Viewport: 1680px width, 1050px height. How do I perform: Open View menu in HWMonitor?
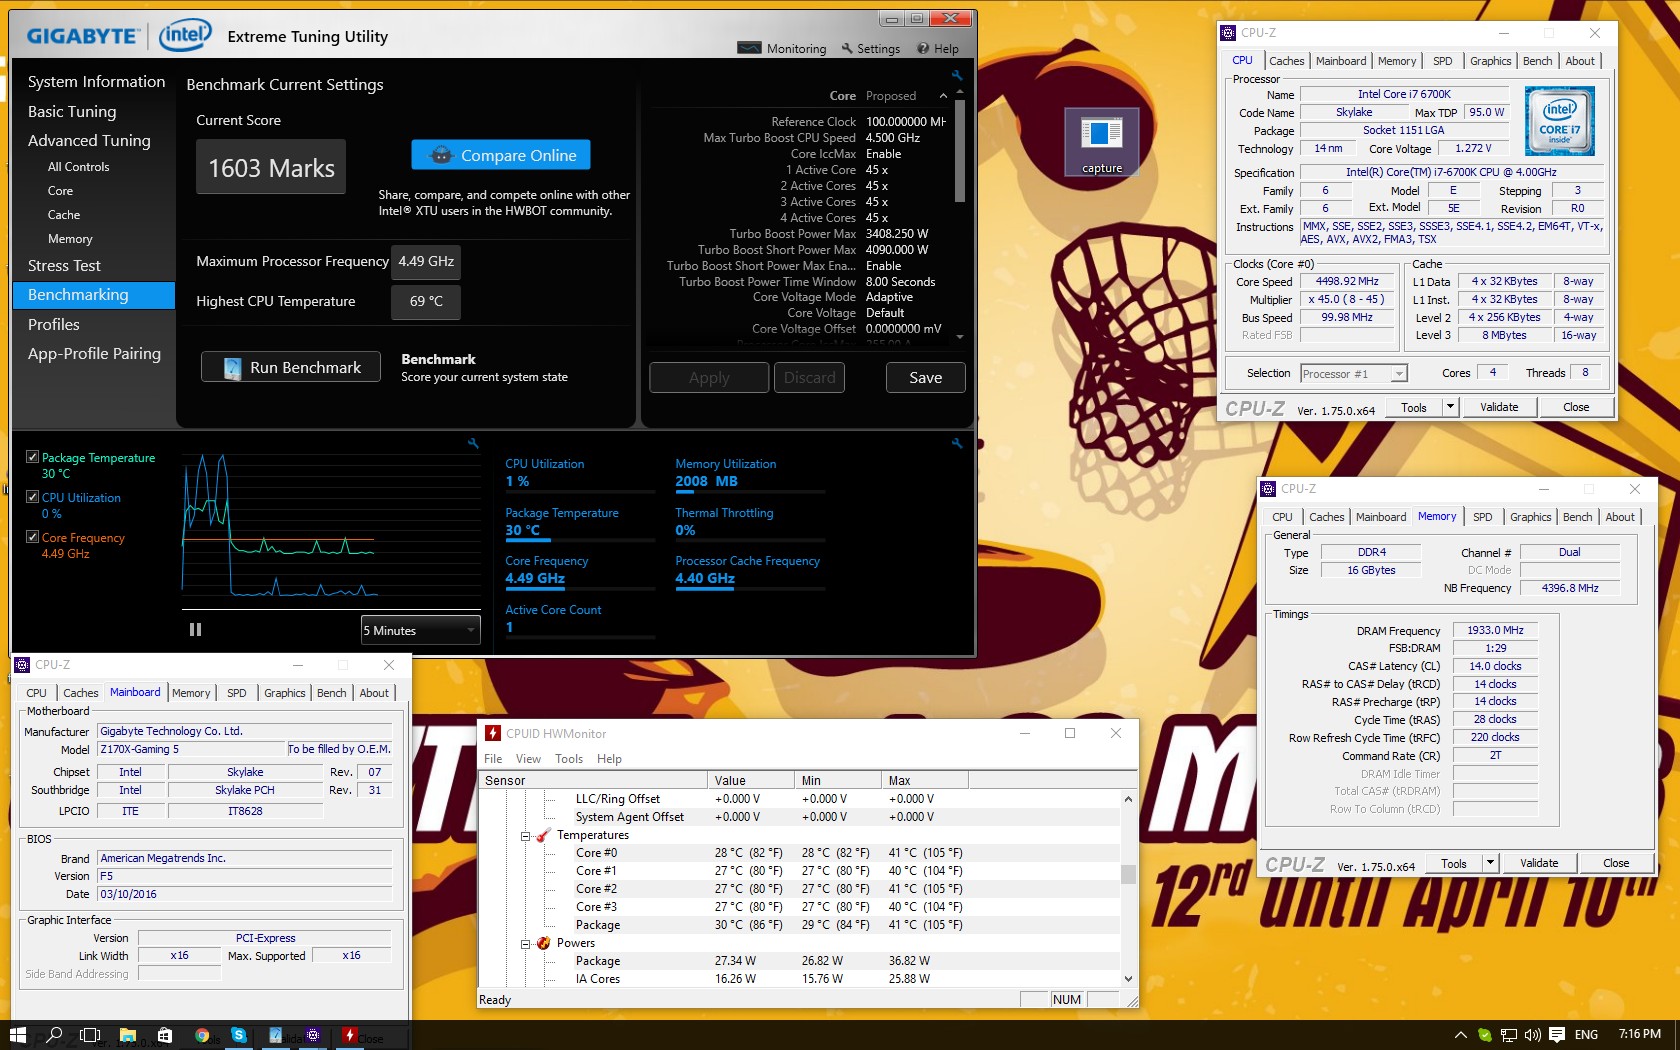point(528,759)
